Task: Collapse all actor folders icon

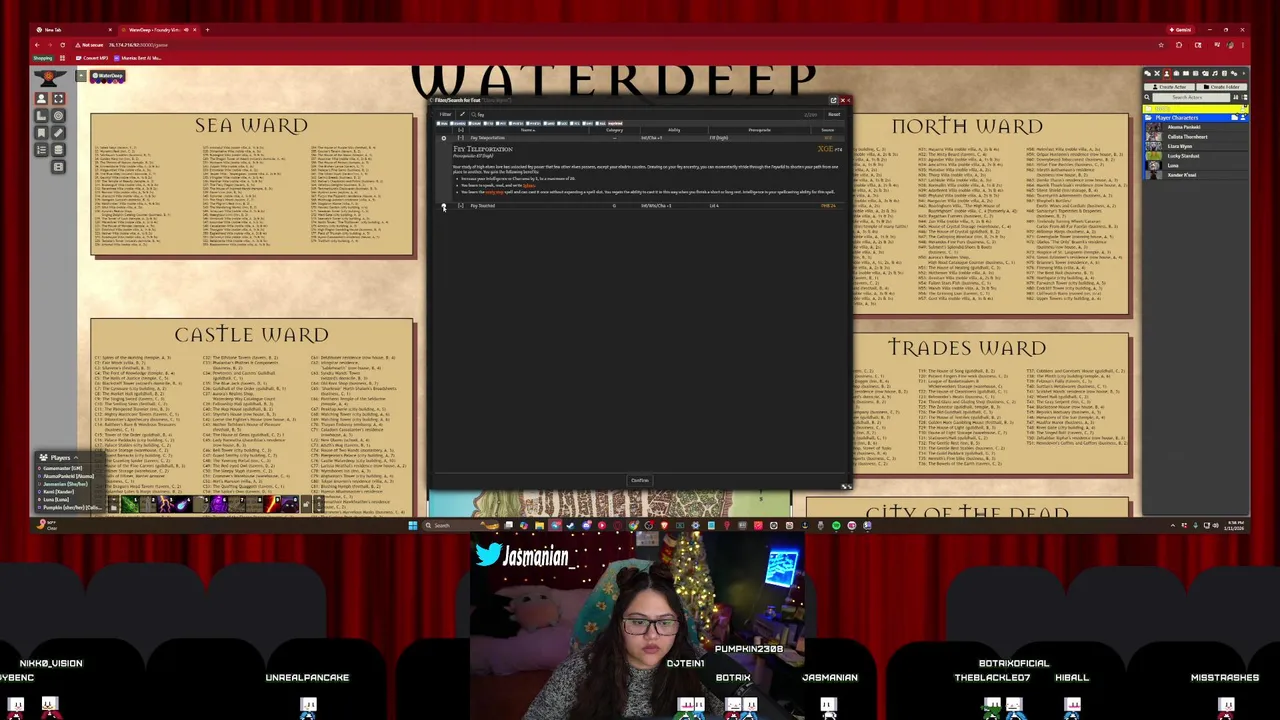Action: [x=1244, y=98]
